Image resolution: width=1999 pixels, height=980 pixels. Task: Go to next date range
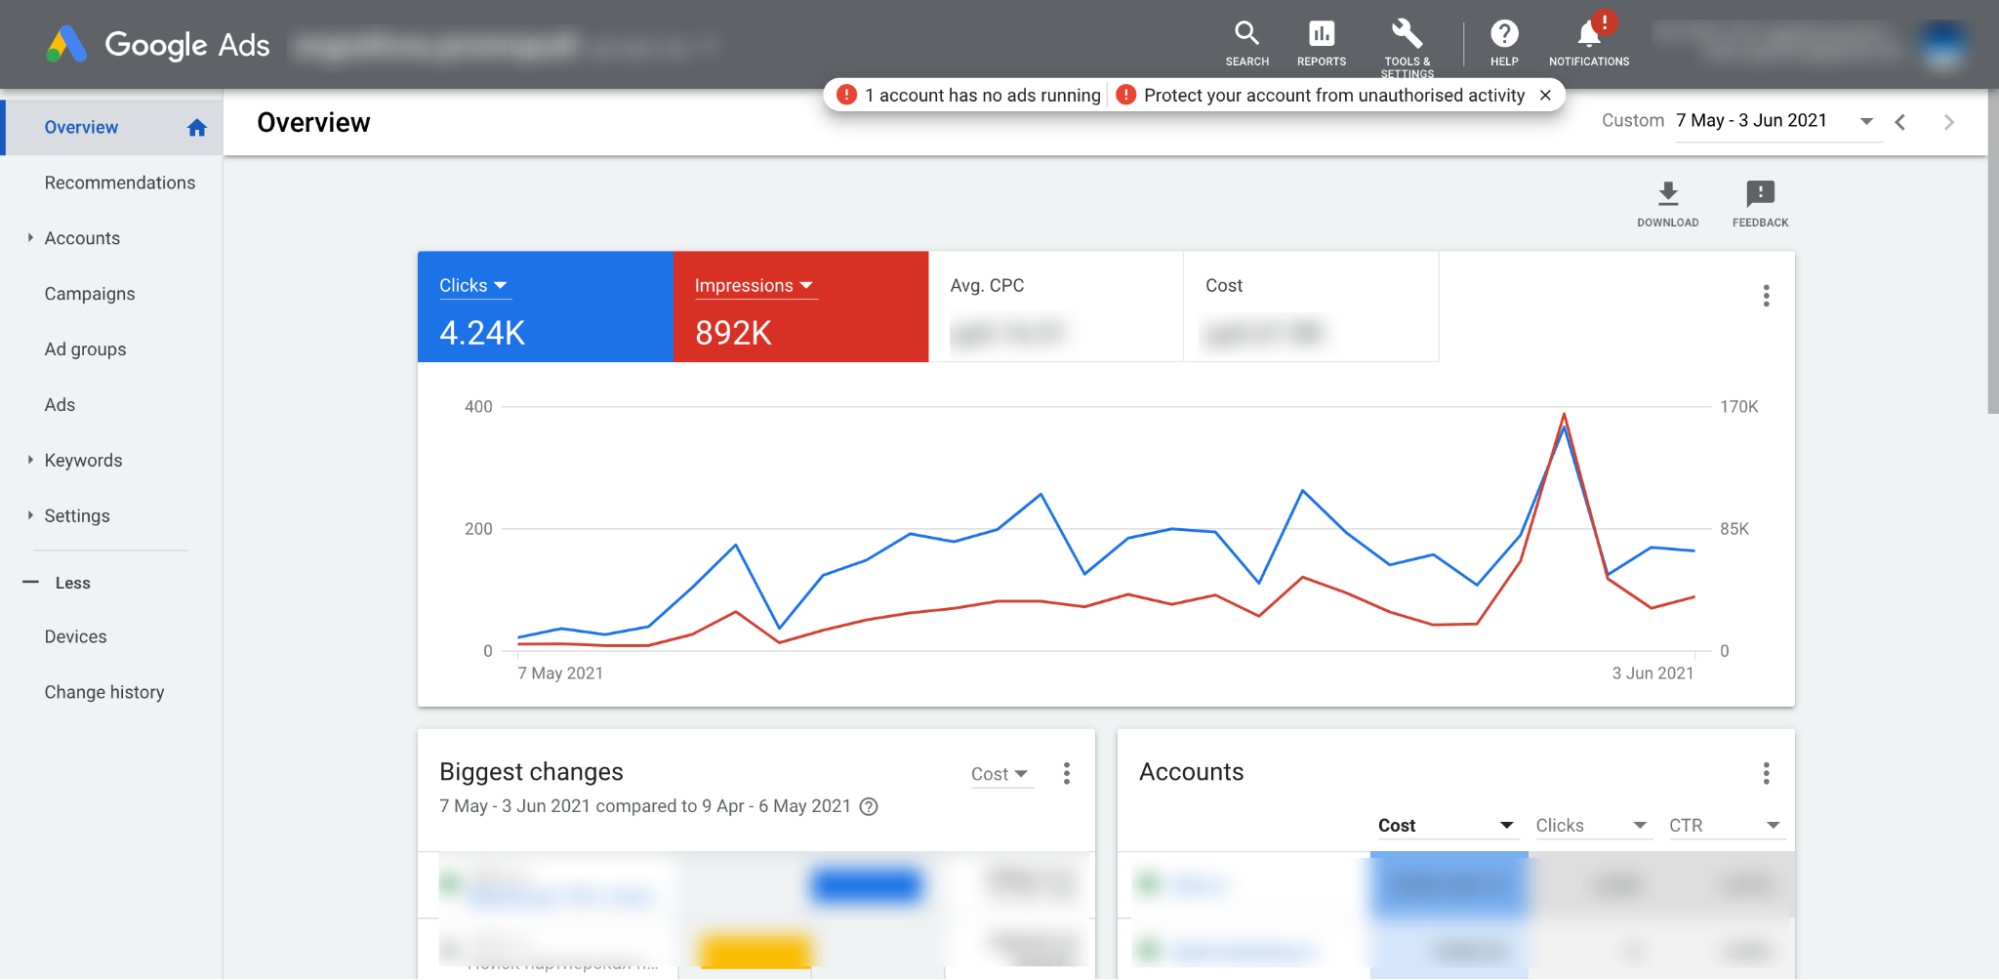(1948, 122)
